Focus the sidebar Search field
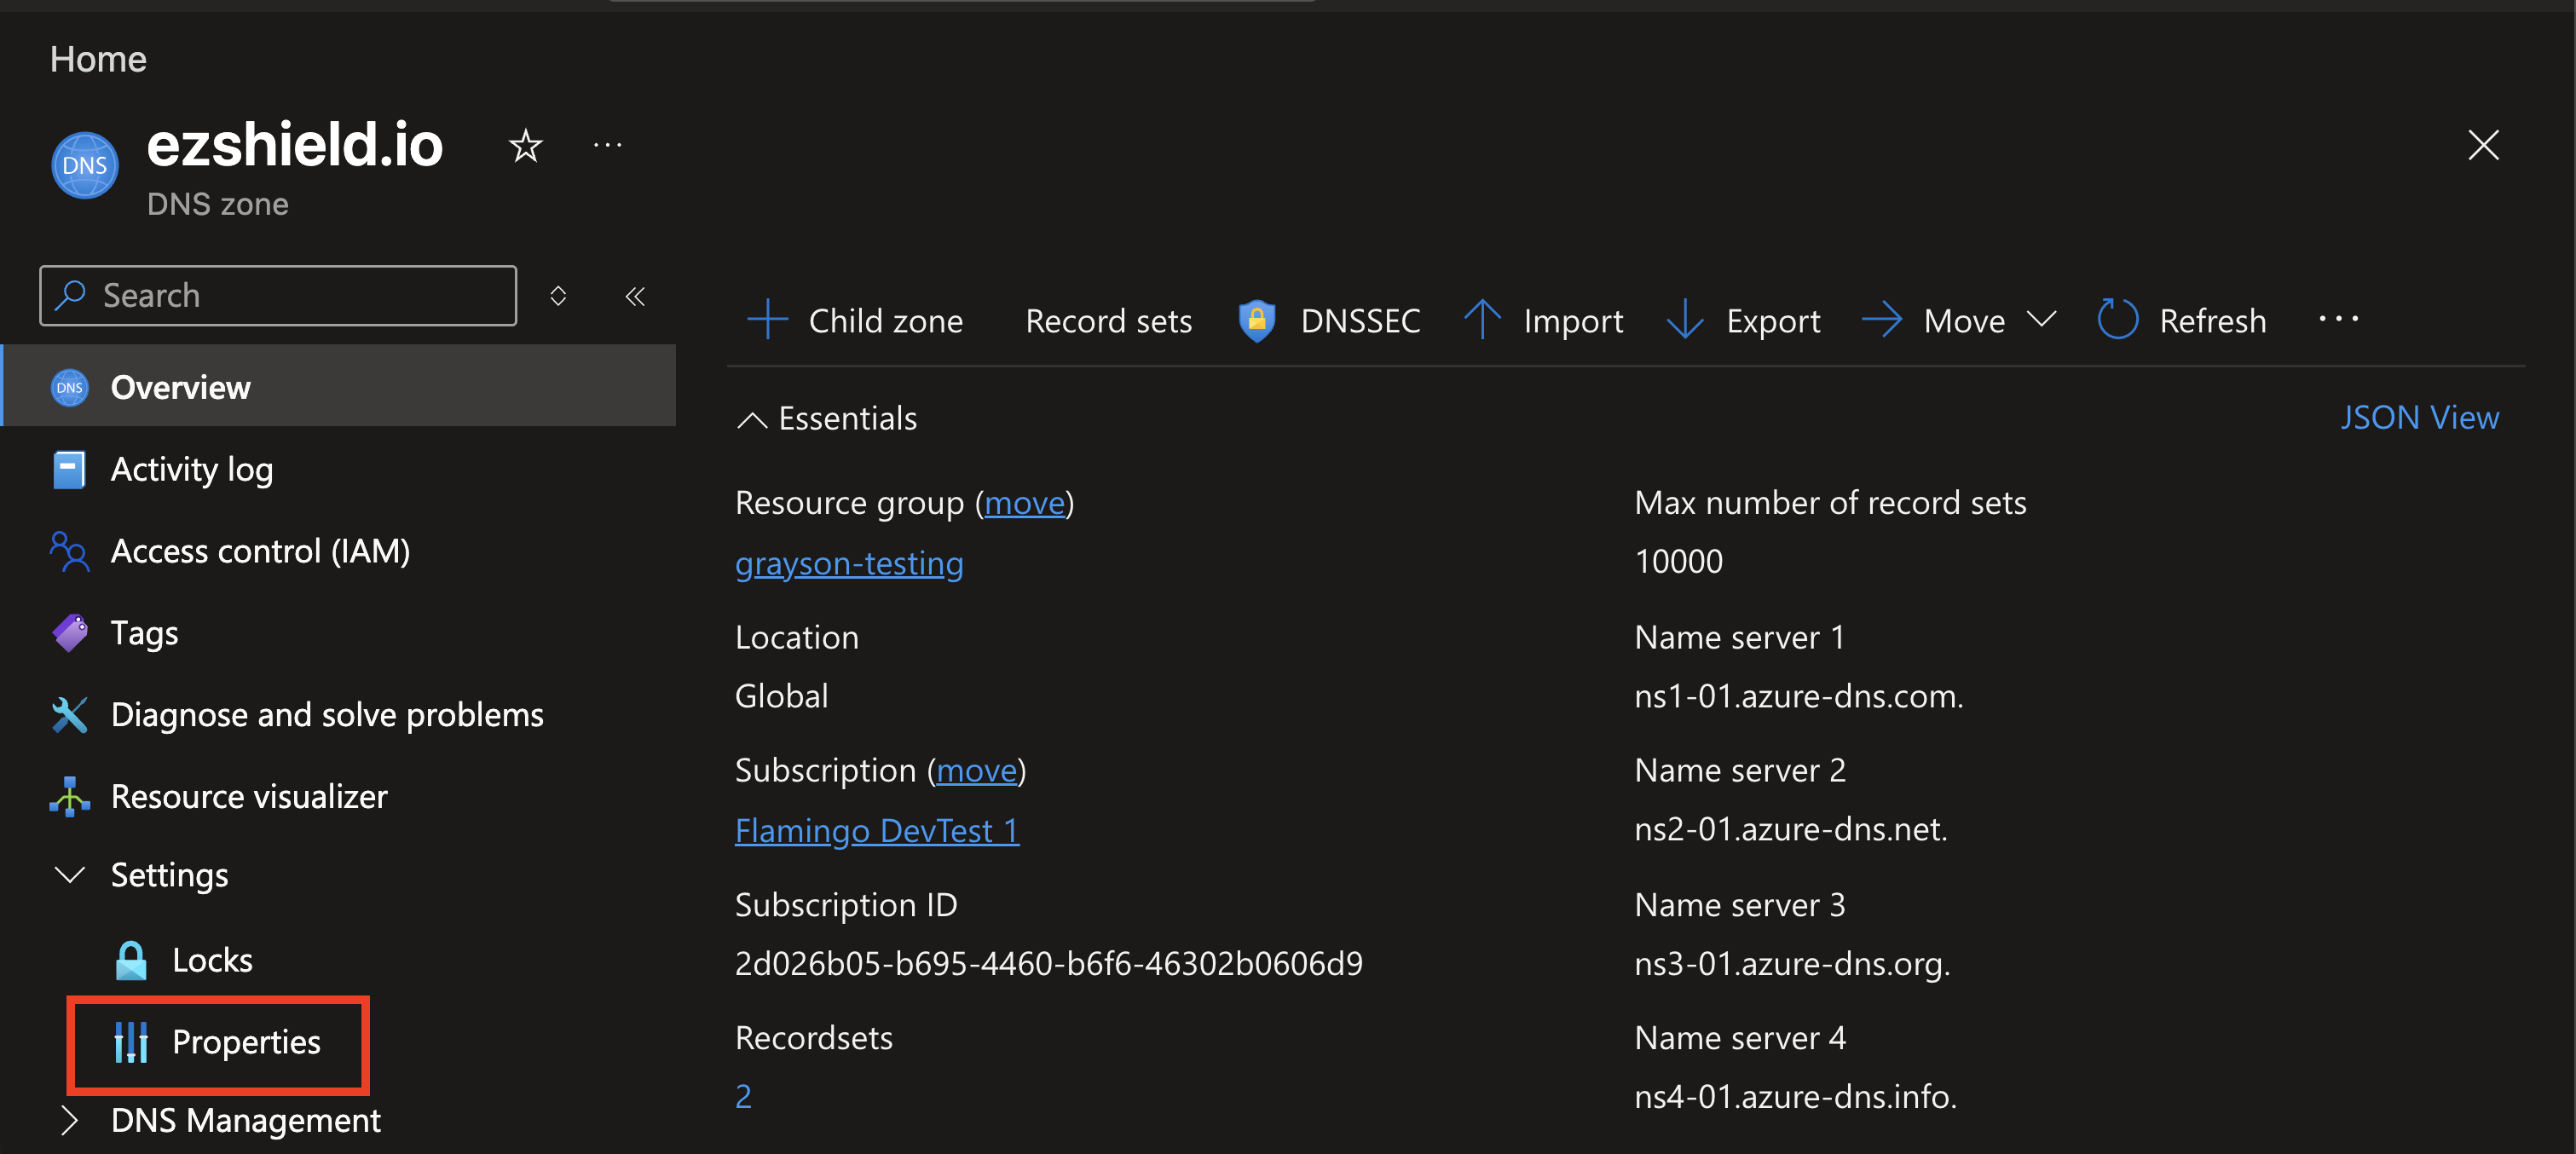This screenshot has height=1154, width=2576. coord(278,295)
